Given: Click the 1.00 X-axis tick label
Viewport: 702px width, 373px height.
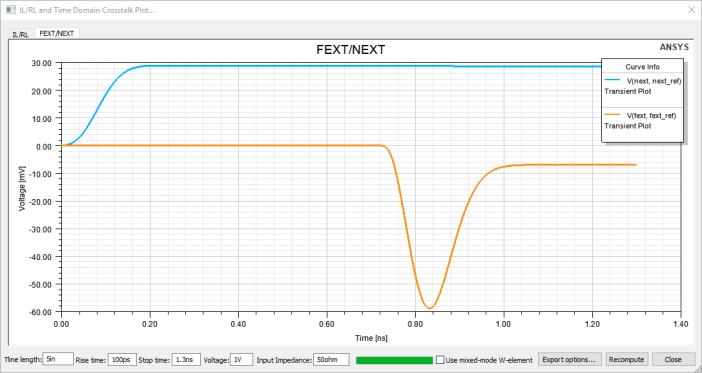Looking at the screenshot, I should pos(504,323).
